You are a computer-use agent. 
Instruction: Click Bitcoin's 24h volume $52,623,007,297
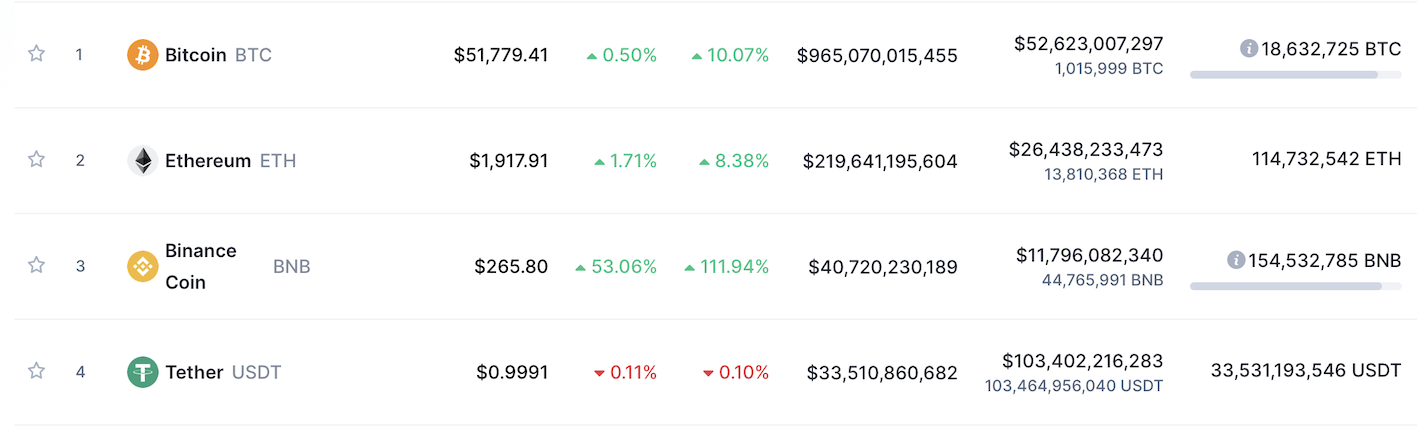(x=1088, y=44)
